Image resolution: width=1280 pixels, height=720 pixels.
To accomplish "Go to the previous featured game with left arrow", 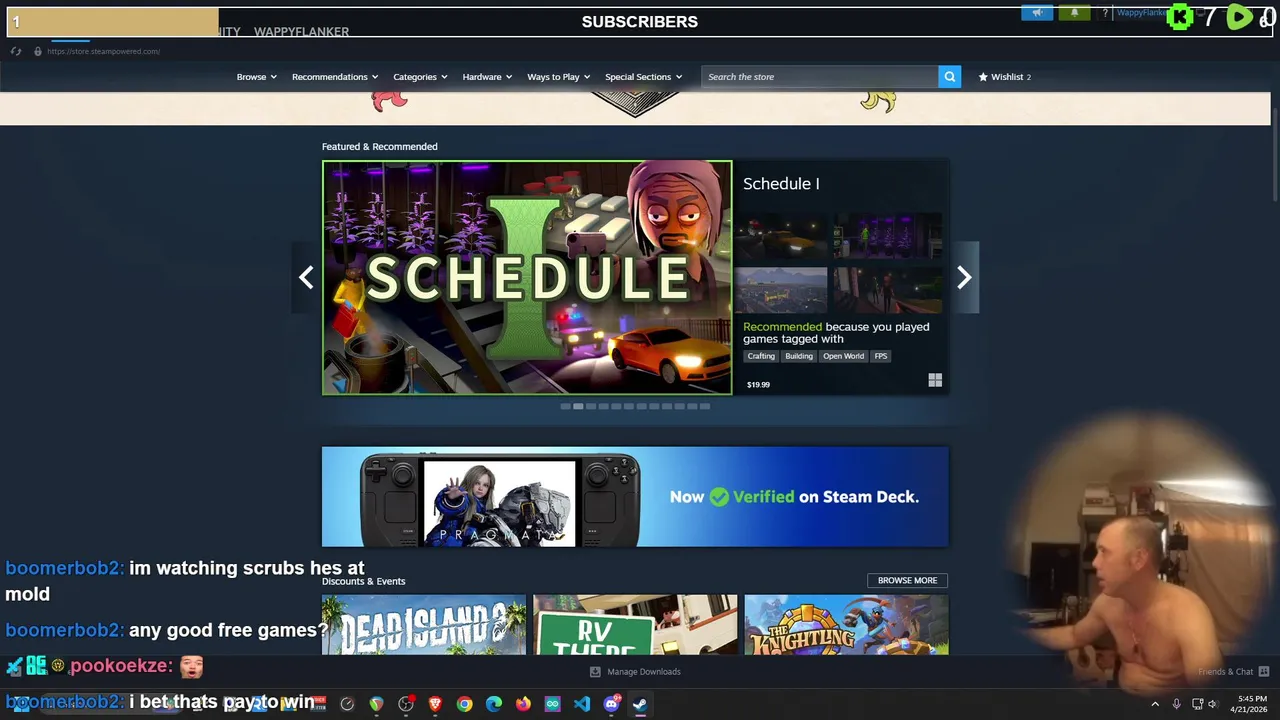I will (306, 277).
